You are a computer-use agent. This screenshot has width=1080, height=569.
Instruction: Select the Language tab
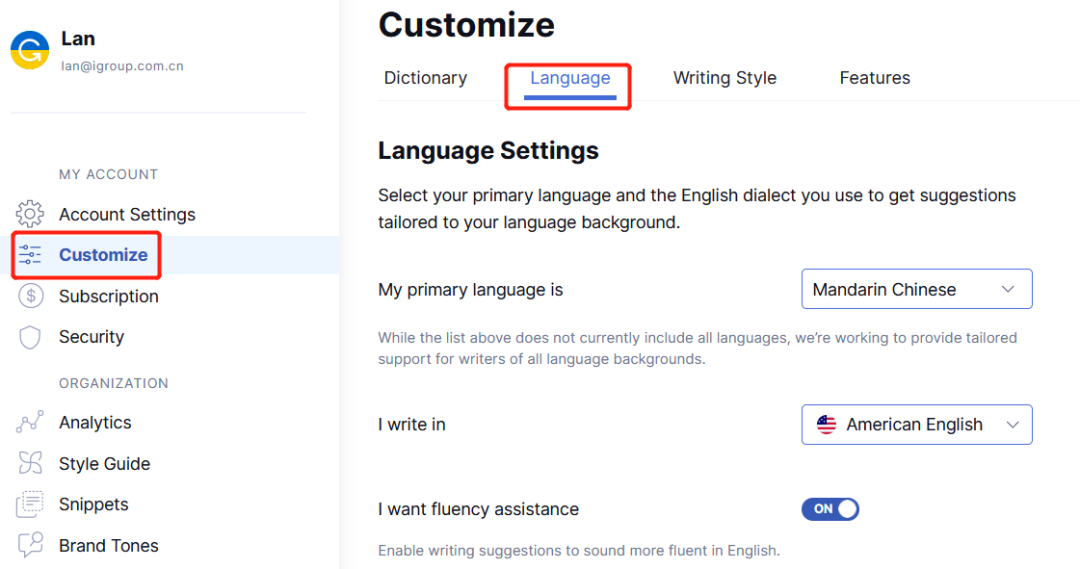click(x=569, y=78)
